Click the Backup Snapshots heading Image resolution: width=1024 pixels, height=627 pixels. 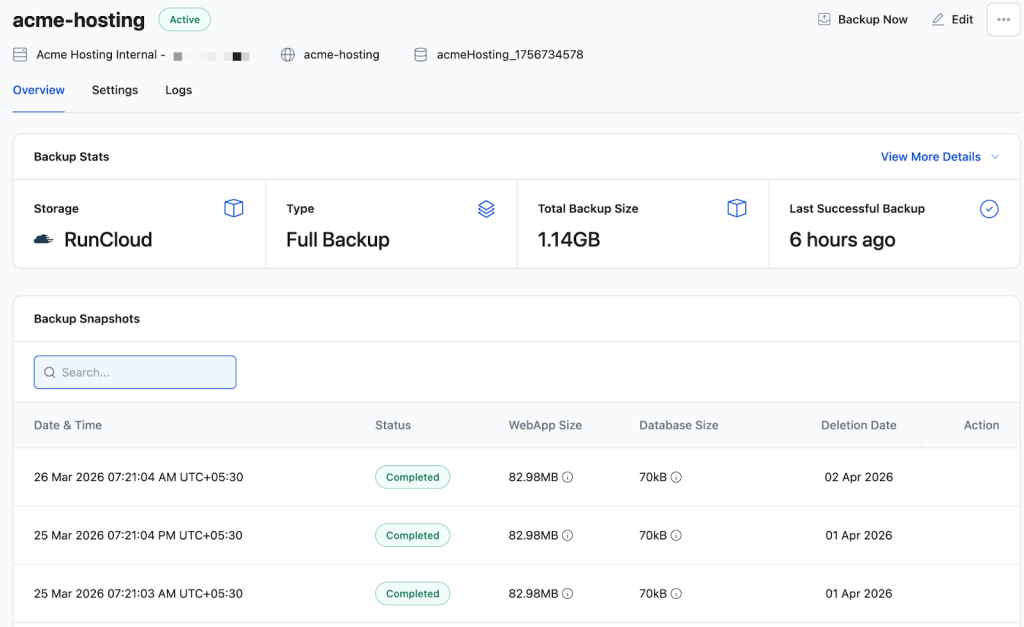[x=87, y=319]
